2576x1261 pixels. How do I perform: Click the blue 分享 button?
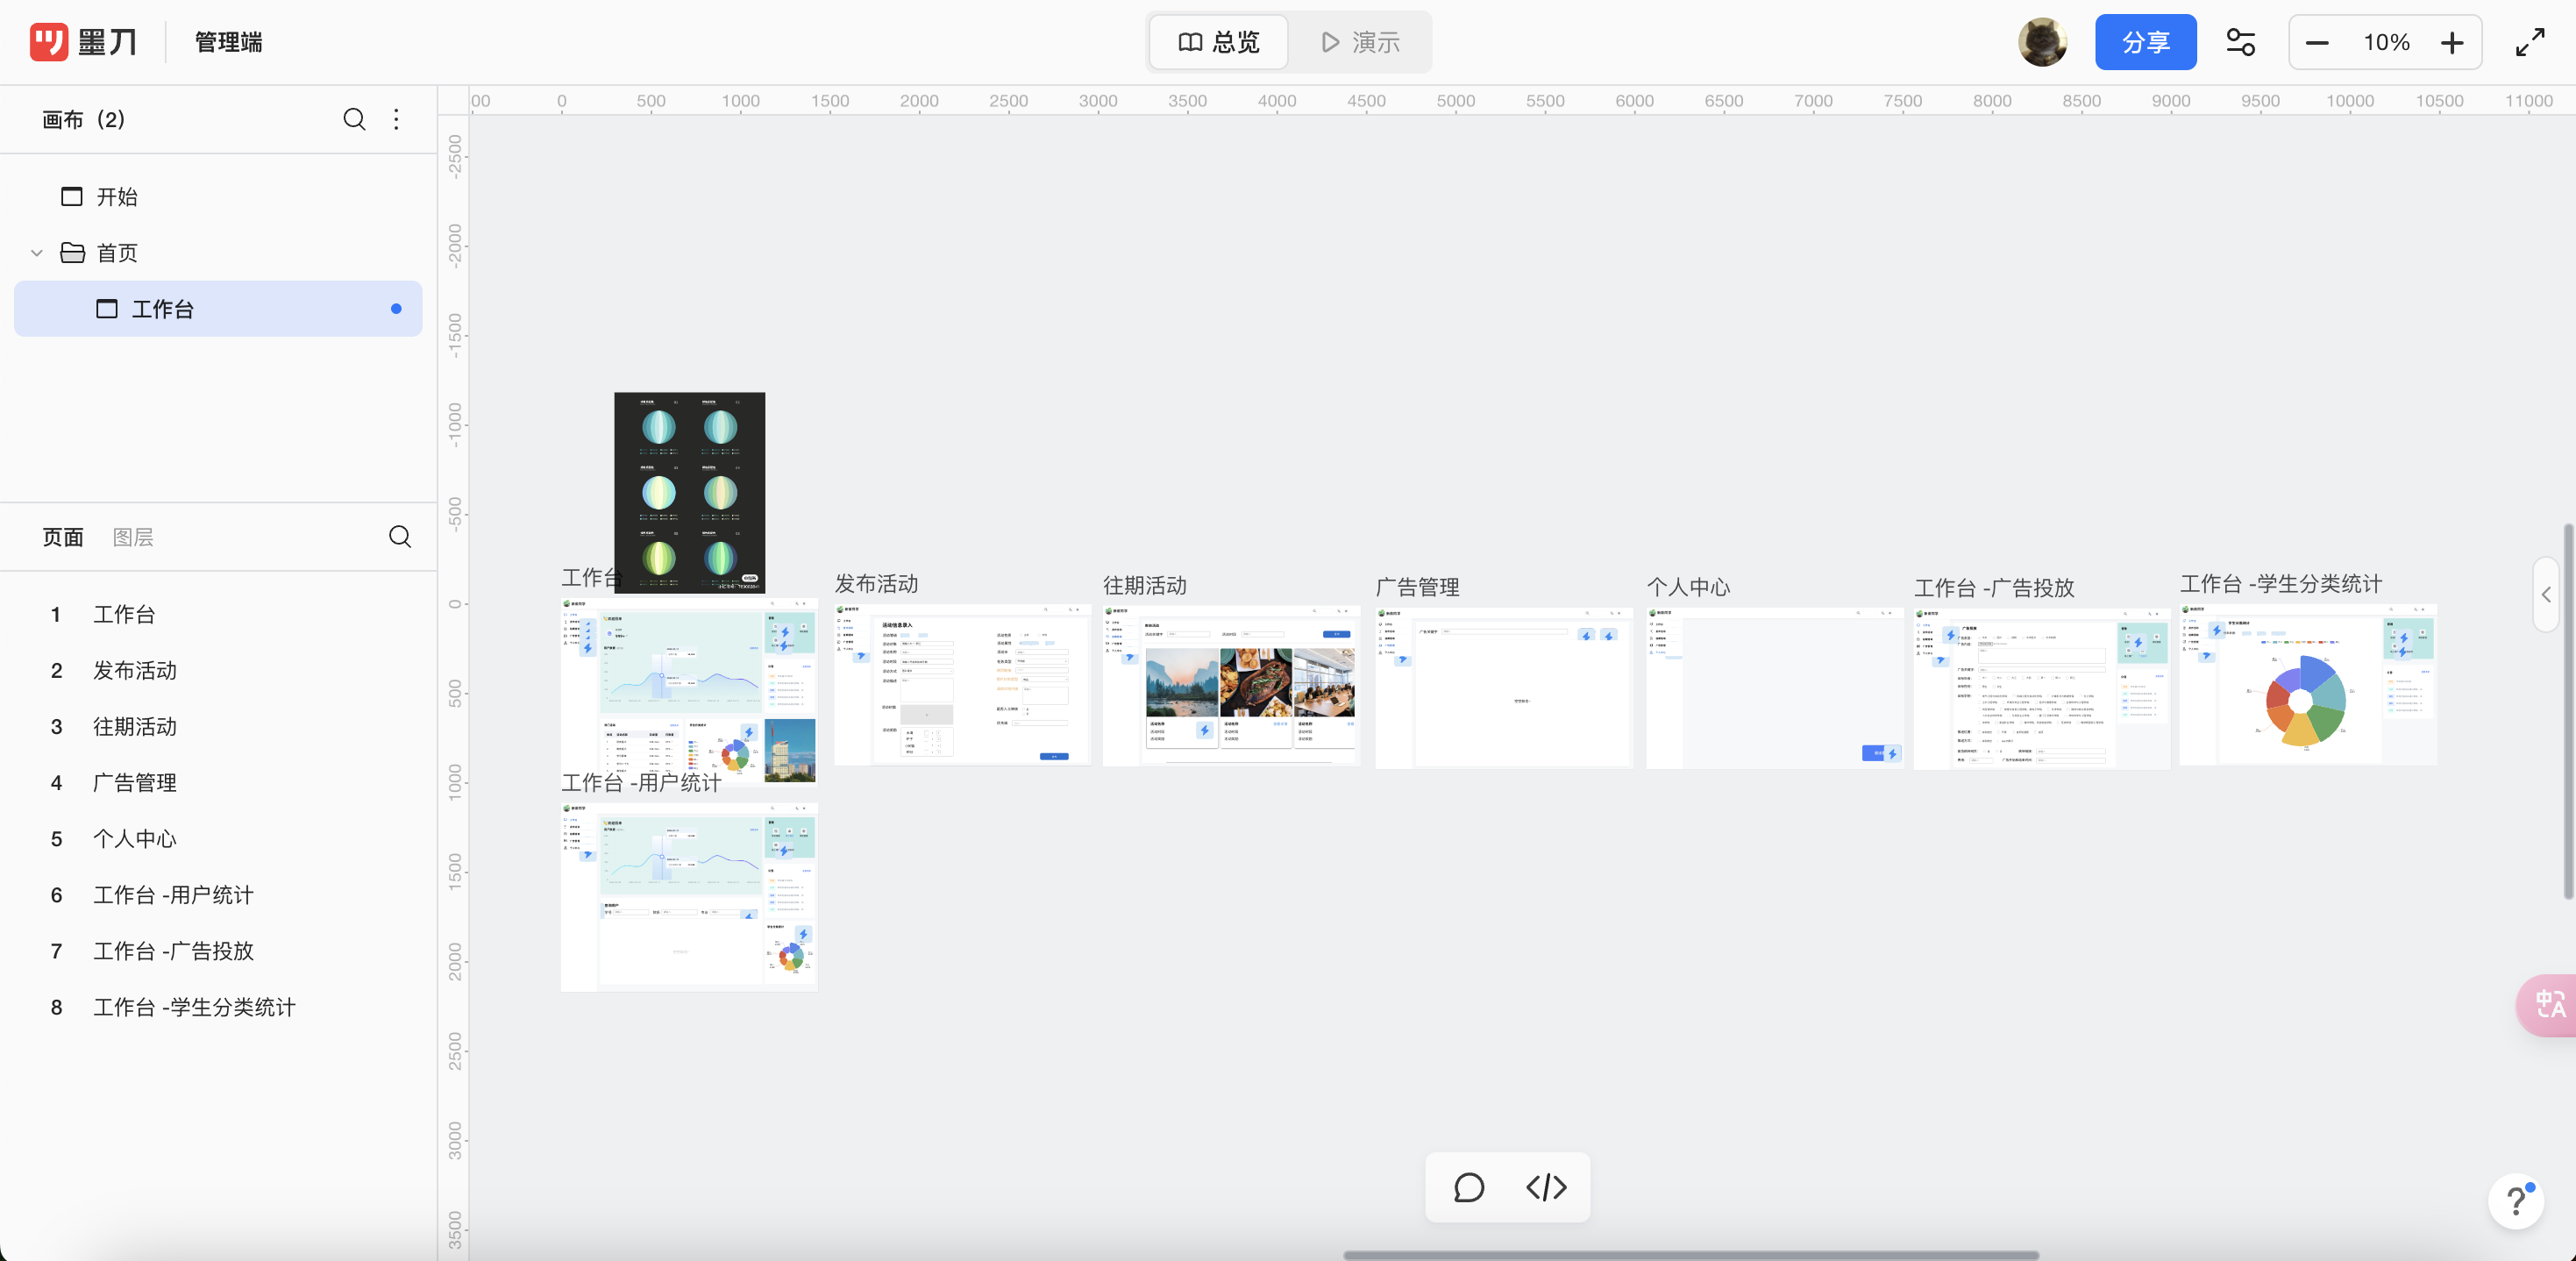click(2145, 42)
